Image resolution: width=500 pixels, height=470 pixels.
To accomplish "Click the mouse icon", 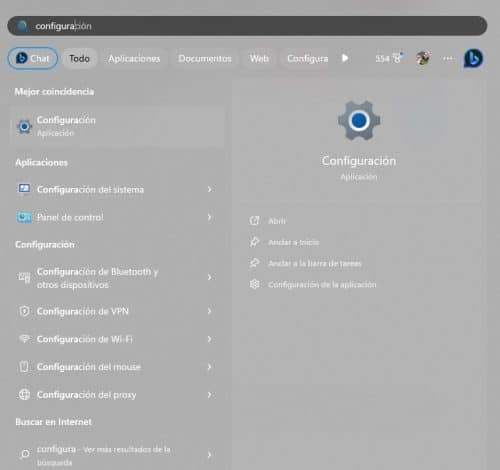I will click(x=24, y=367).
